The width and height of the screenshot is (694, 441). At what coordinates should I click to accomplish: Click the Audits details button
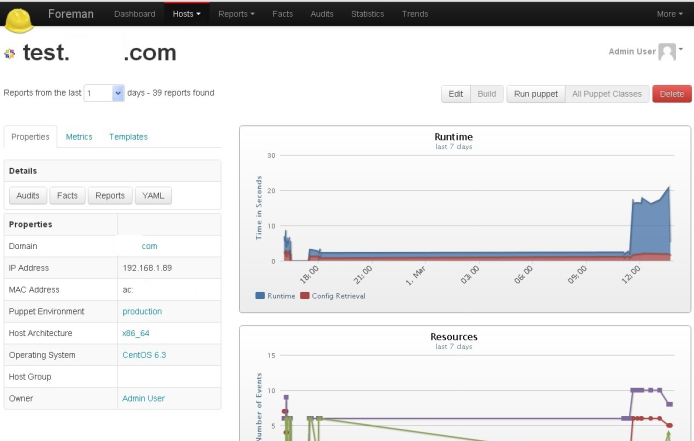(28, 195)
